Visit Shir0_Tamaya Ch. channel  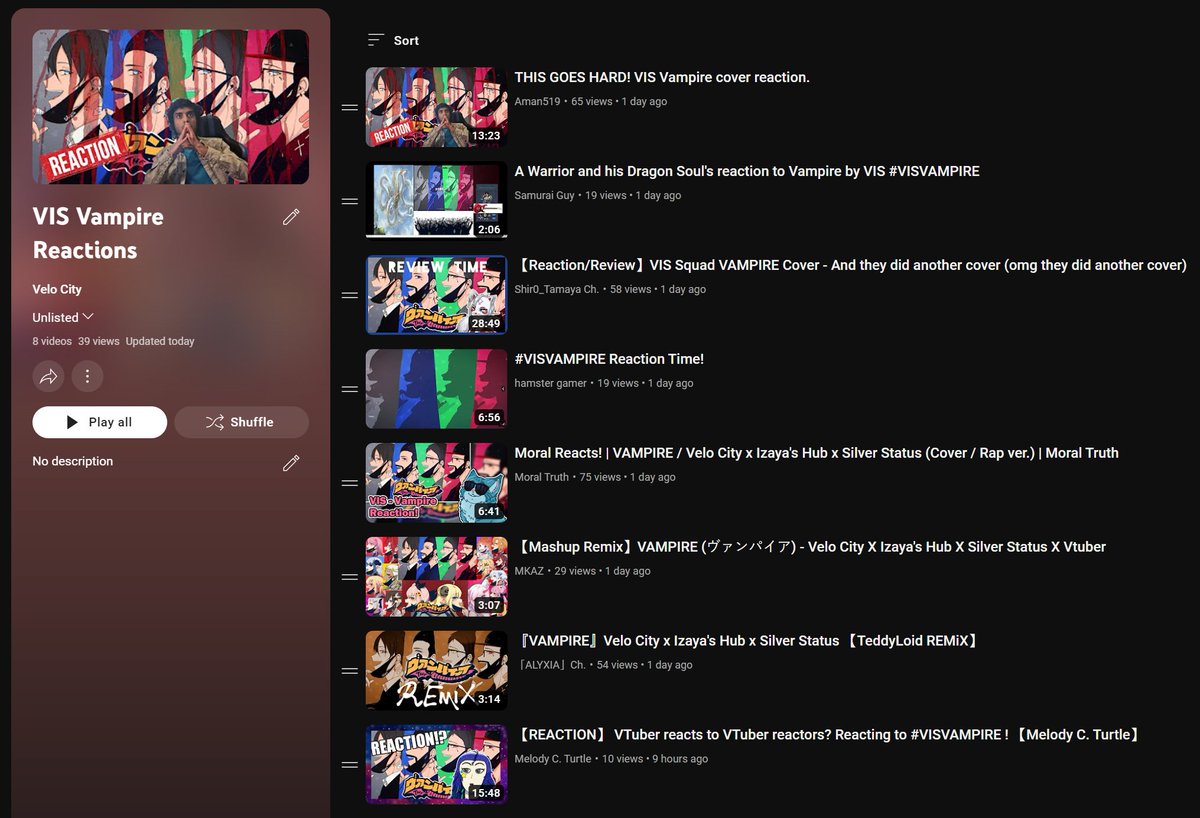(556, 289)
